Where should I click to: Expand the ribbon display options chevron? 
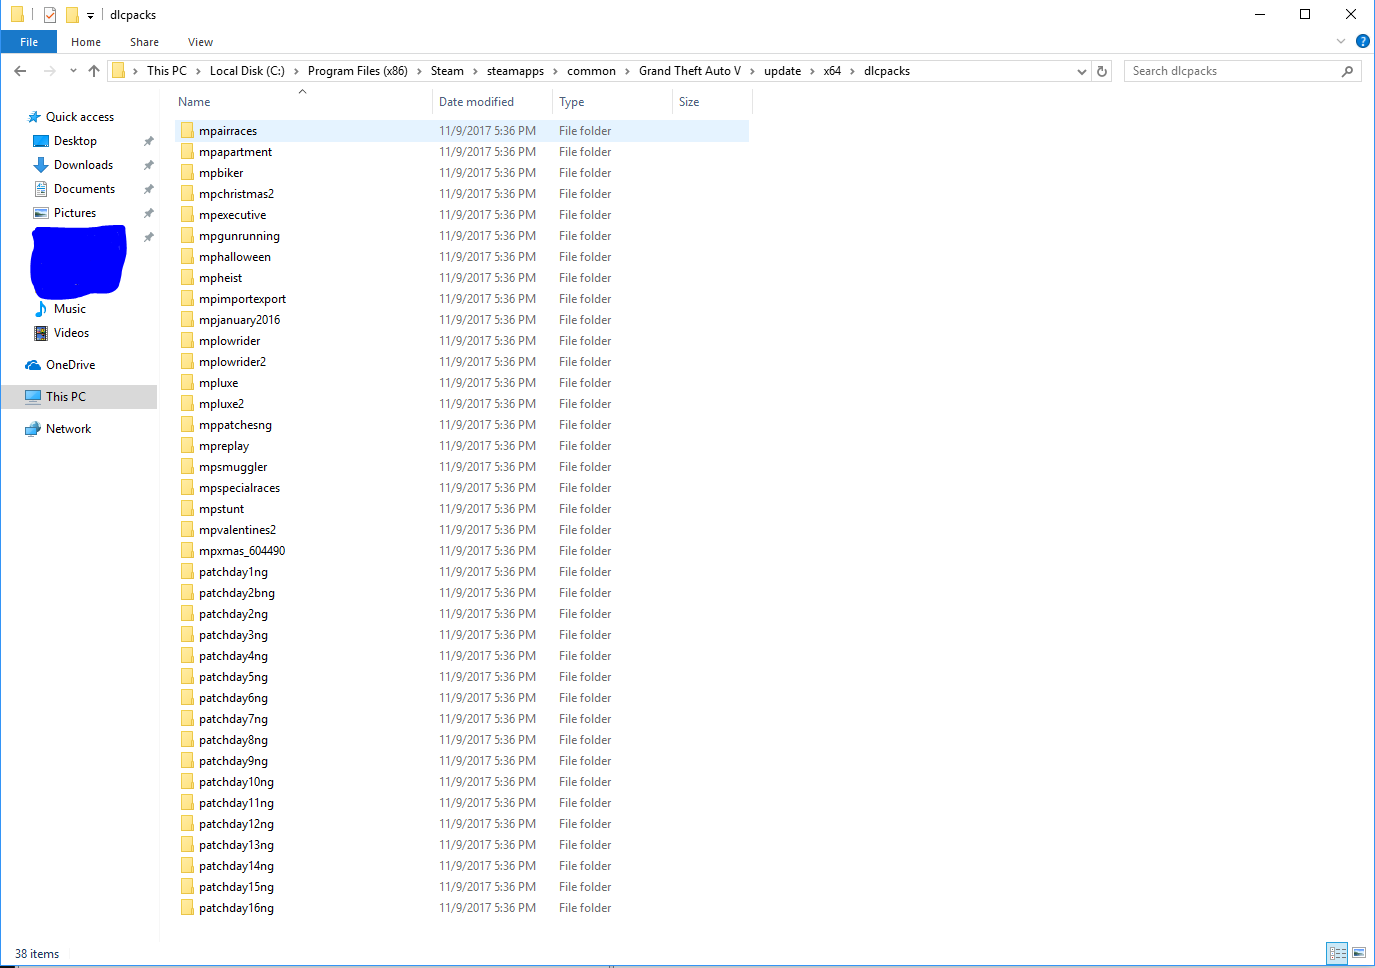1340,41
